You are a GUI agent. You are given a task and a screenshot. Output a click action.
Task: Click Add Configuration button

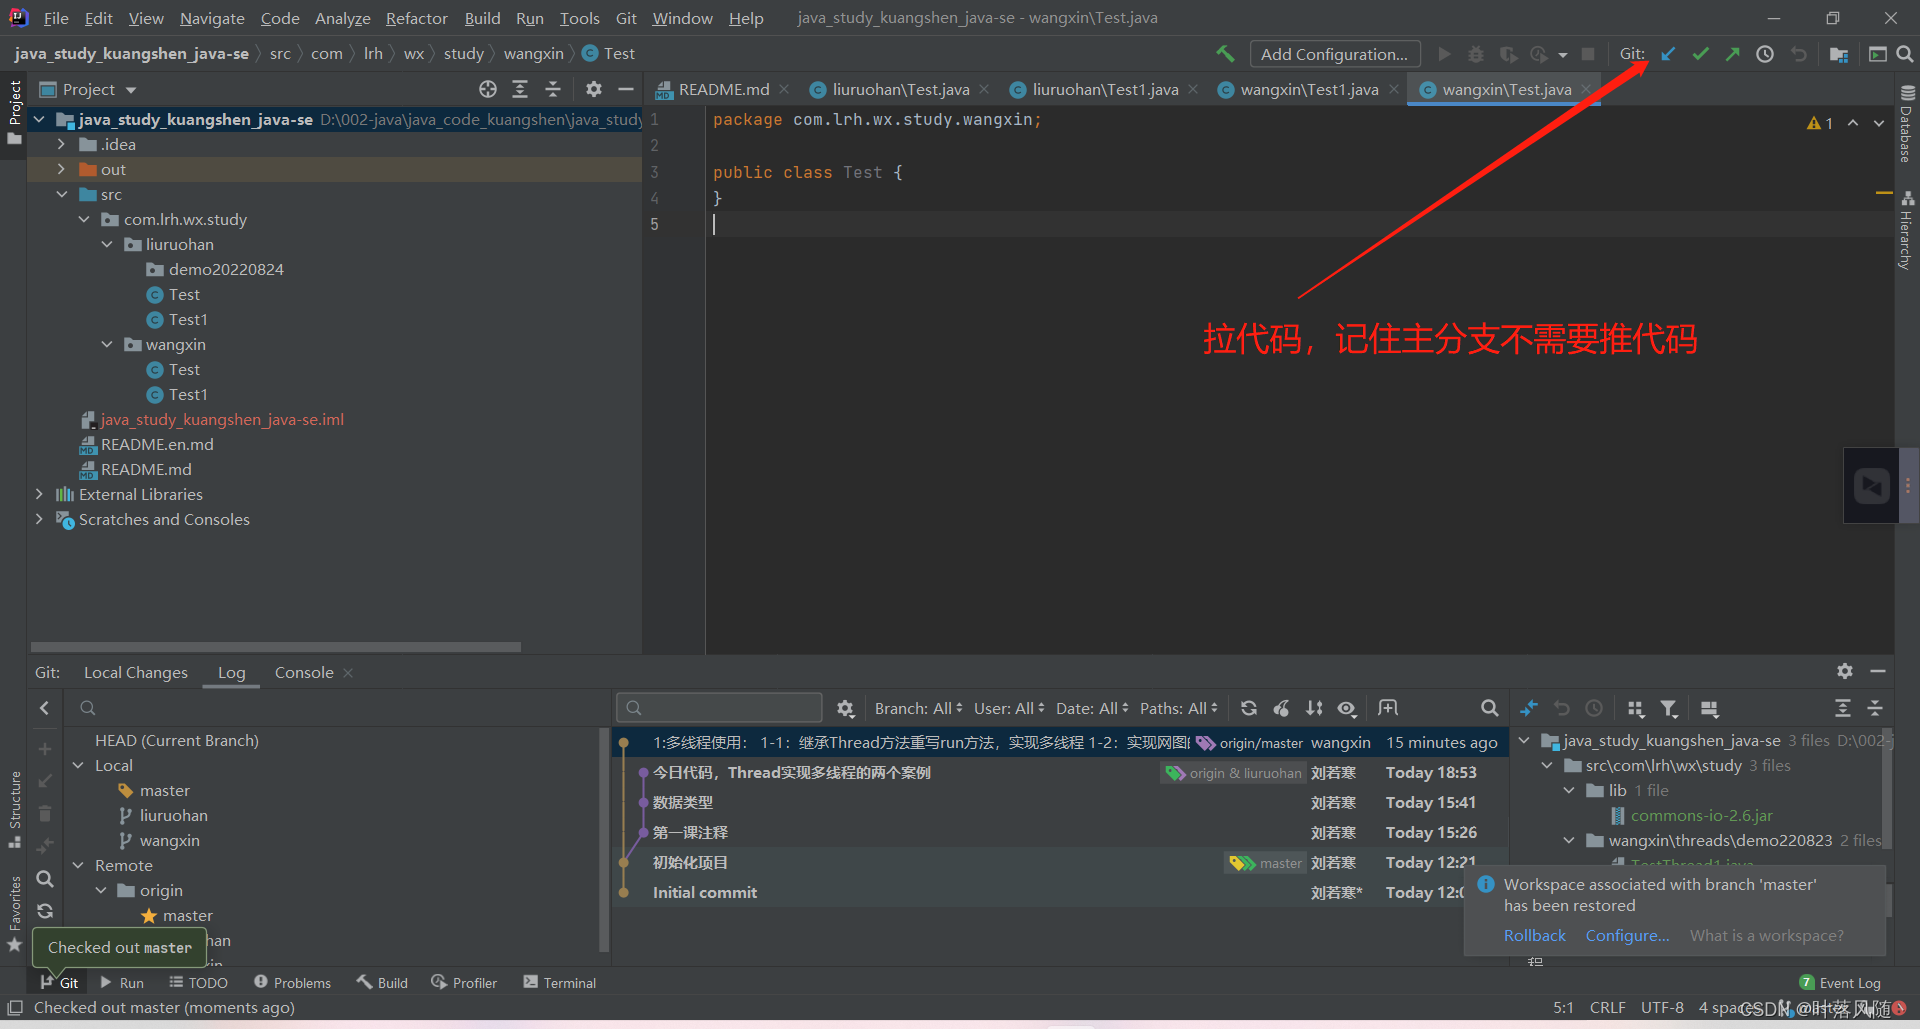(1334, 54)
